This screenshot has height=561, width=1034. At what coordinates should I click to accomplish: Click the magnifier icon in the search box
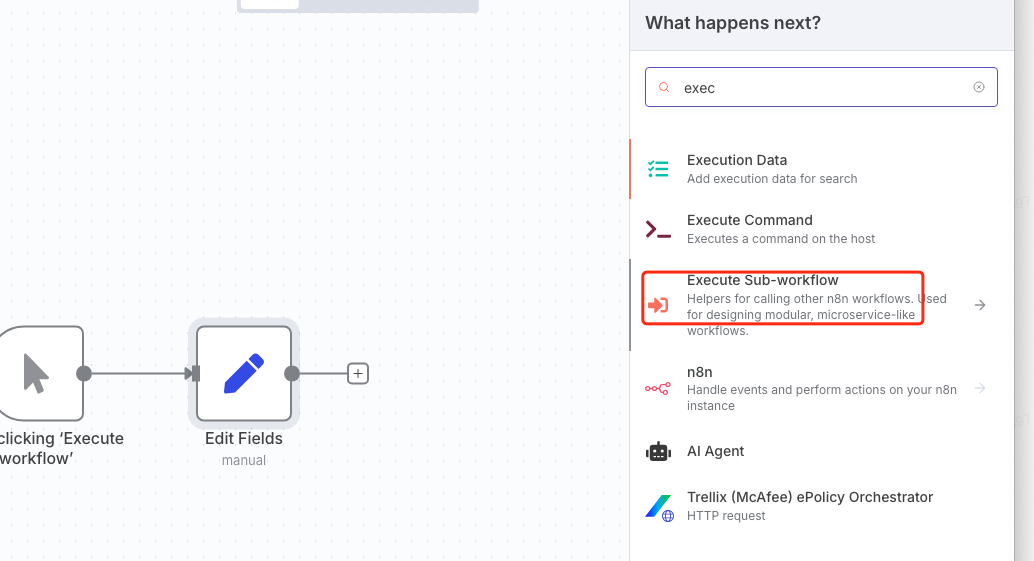tap(664, 87)
